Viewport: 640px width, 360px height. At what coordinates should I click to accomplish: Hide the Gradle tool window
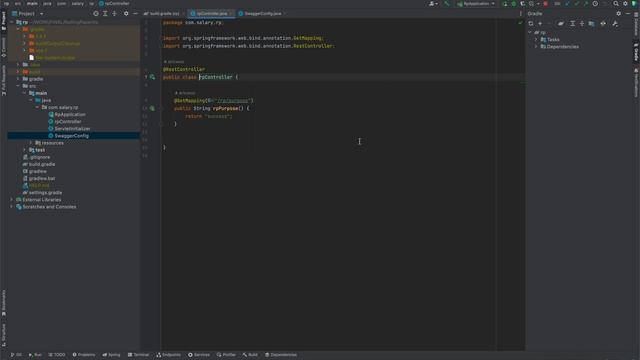coord(628,13)
